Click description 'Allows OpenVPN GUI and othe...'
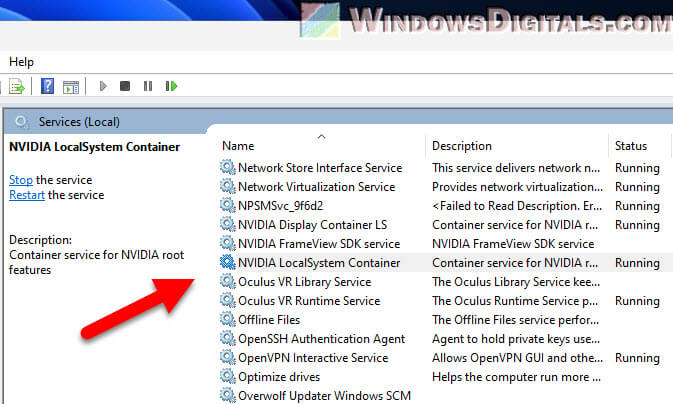Image resolution: width=673 pixels, height=404 pixels. (517, 358)
